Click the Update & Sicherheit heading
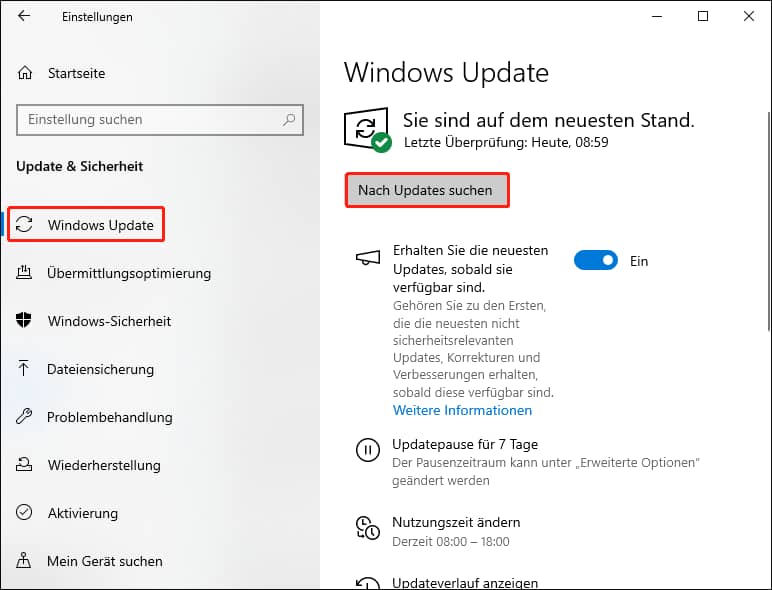The height and width of the screenshot is (590, 772). [79, 166]
